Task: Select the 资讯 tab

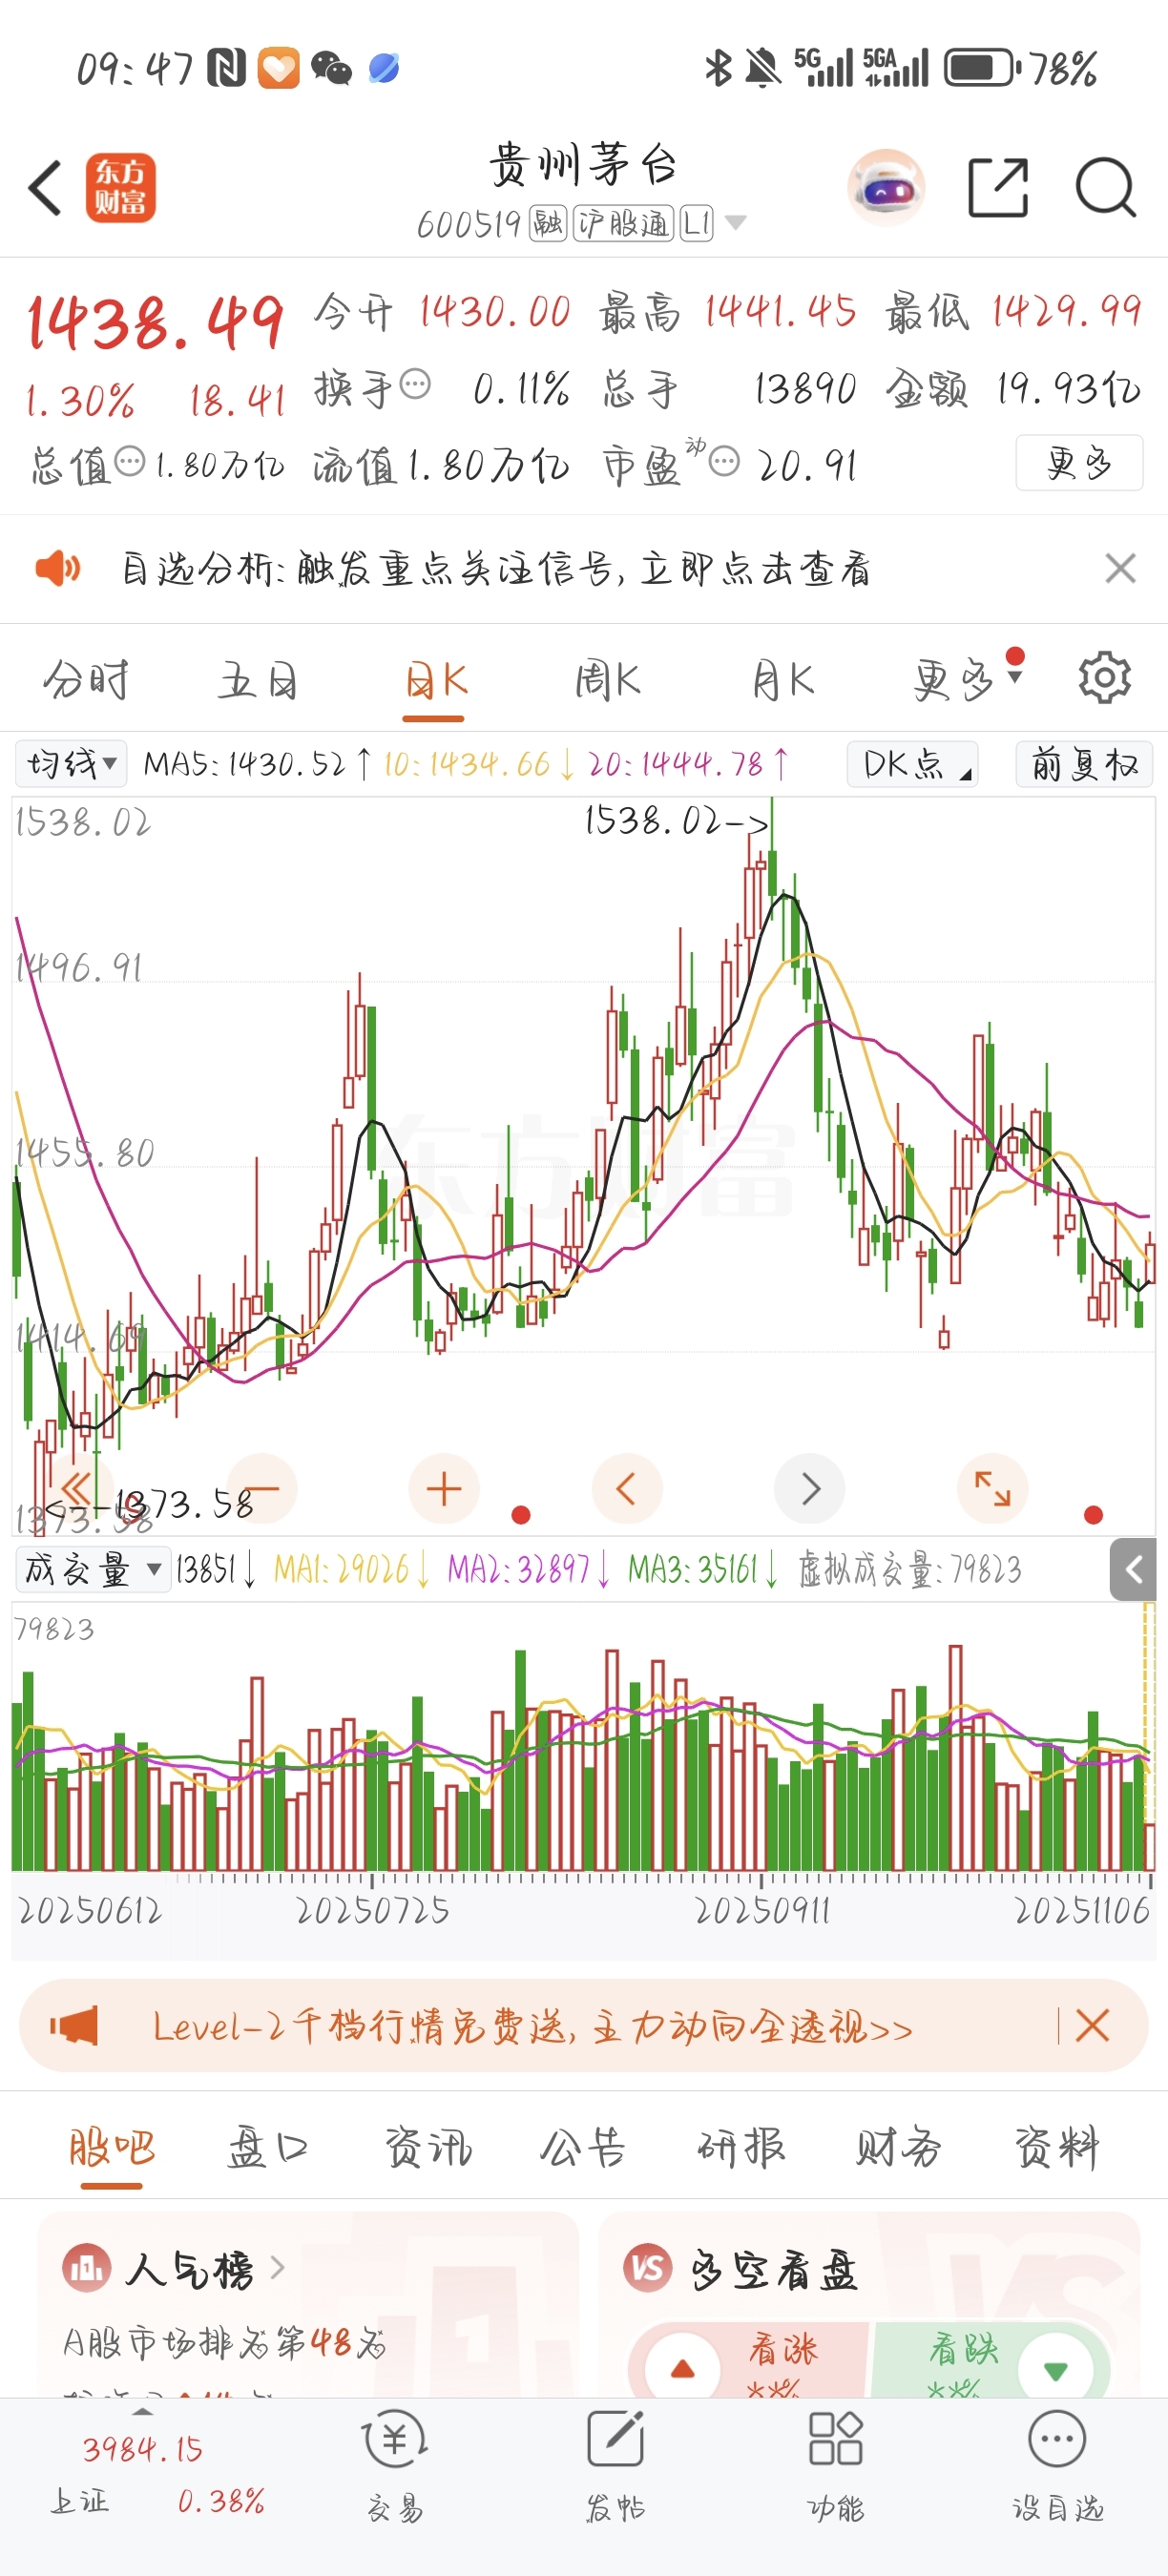Action: [x=428, y=2147]
